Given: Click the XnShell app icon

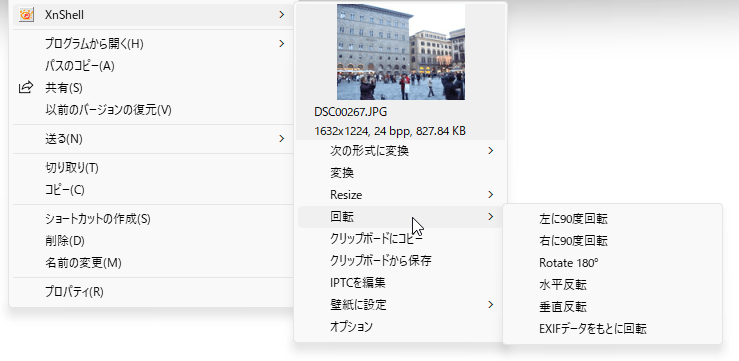Looking at the screenshot, I should [x=26, y=15].
